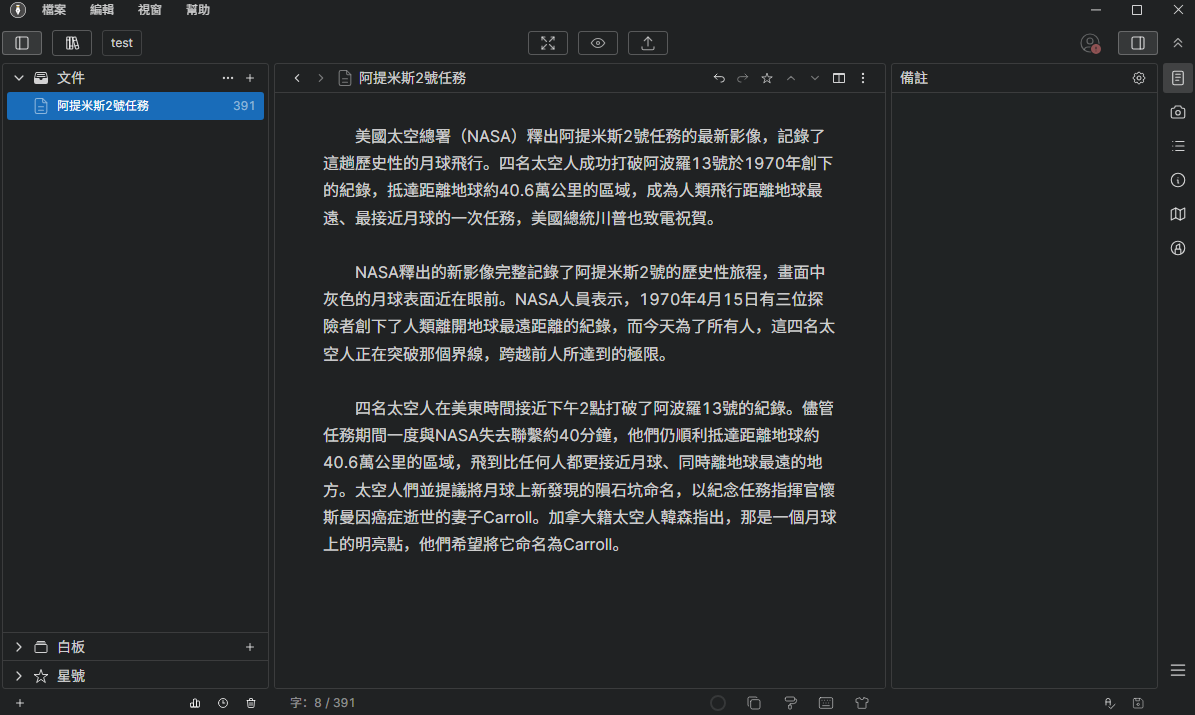Toggle the typewriter keyboard icon
The width and height of the screenshot is (1195, 715).
pos(826,703)
